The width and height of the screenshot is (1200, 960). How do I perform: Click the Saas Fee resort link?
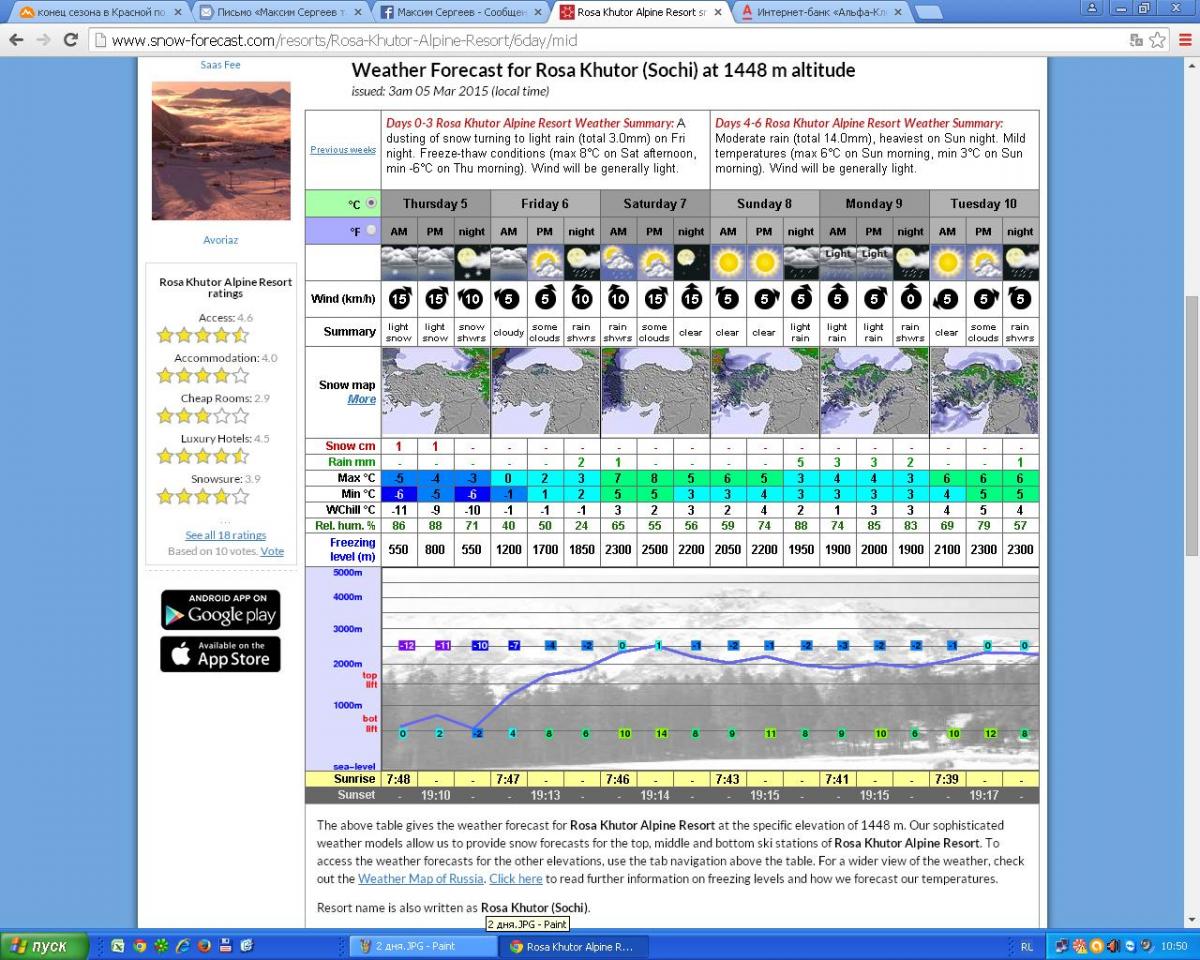pyautogui.click(x=220, y=65)
